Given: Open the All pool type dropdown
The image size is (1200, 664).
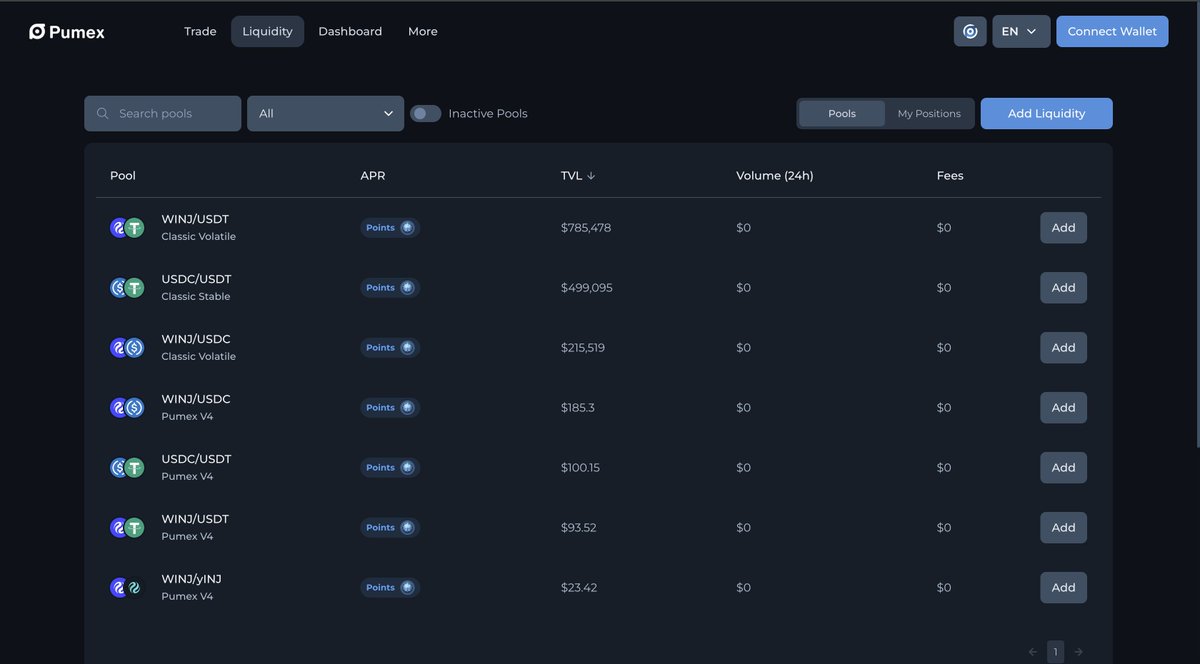Looking at the screenshot, I should click(x=326, y=114).
